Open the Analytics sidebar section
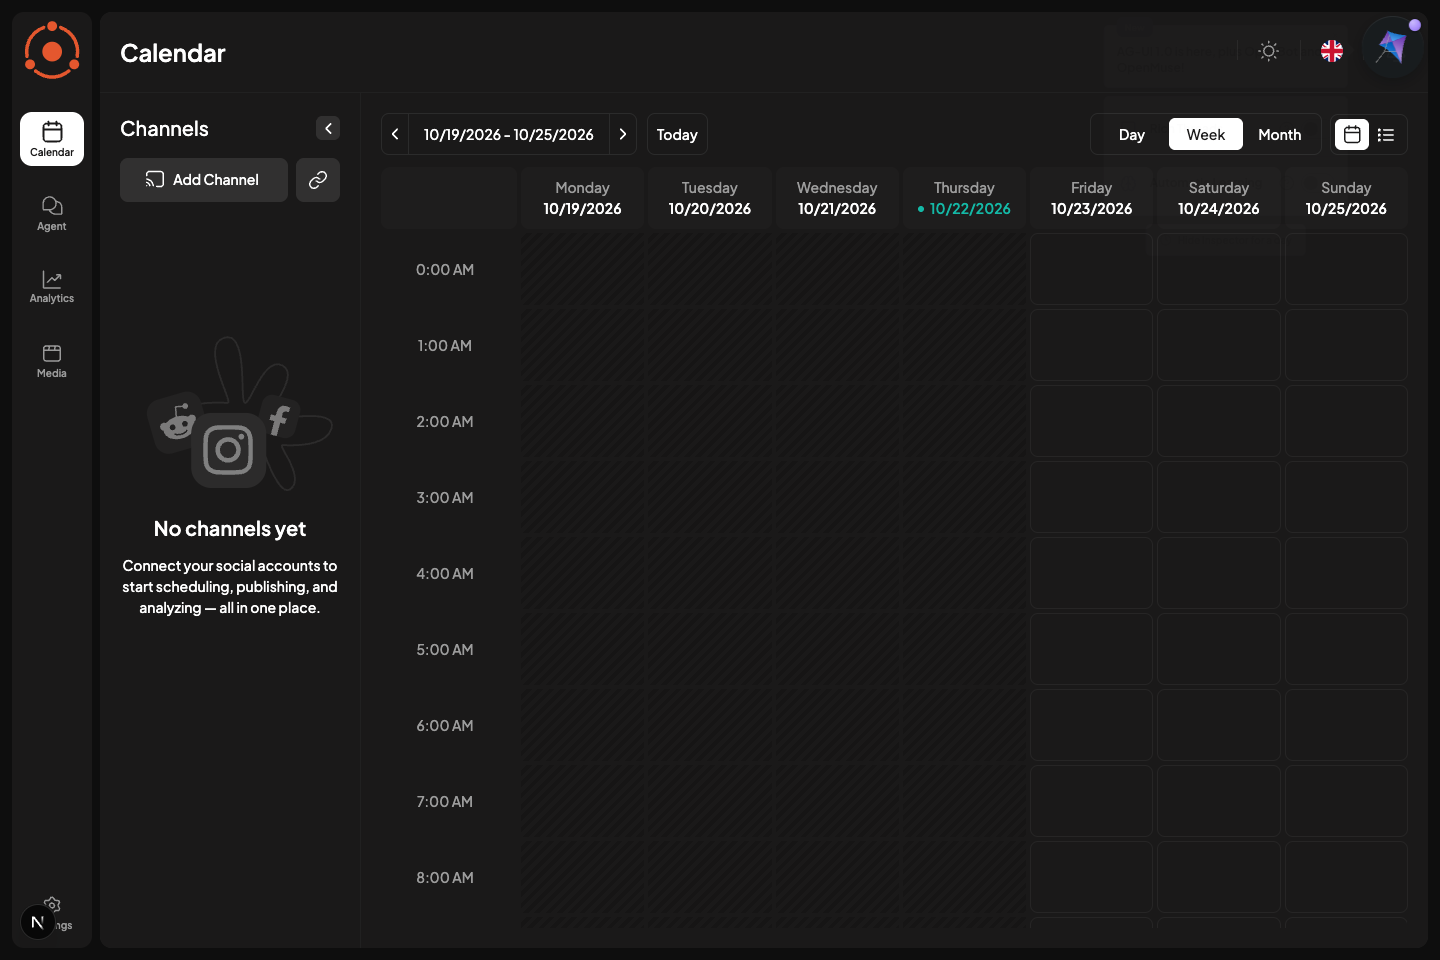The image size is (1440, 960). pos(52,286)
